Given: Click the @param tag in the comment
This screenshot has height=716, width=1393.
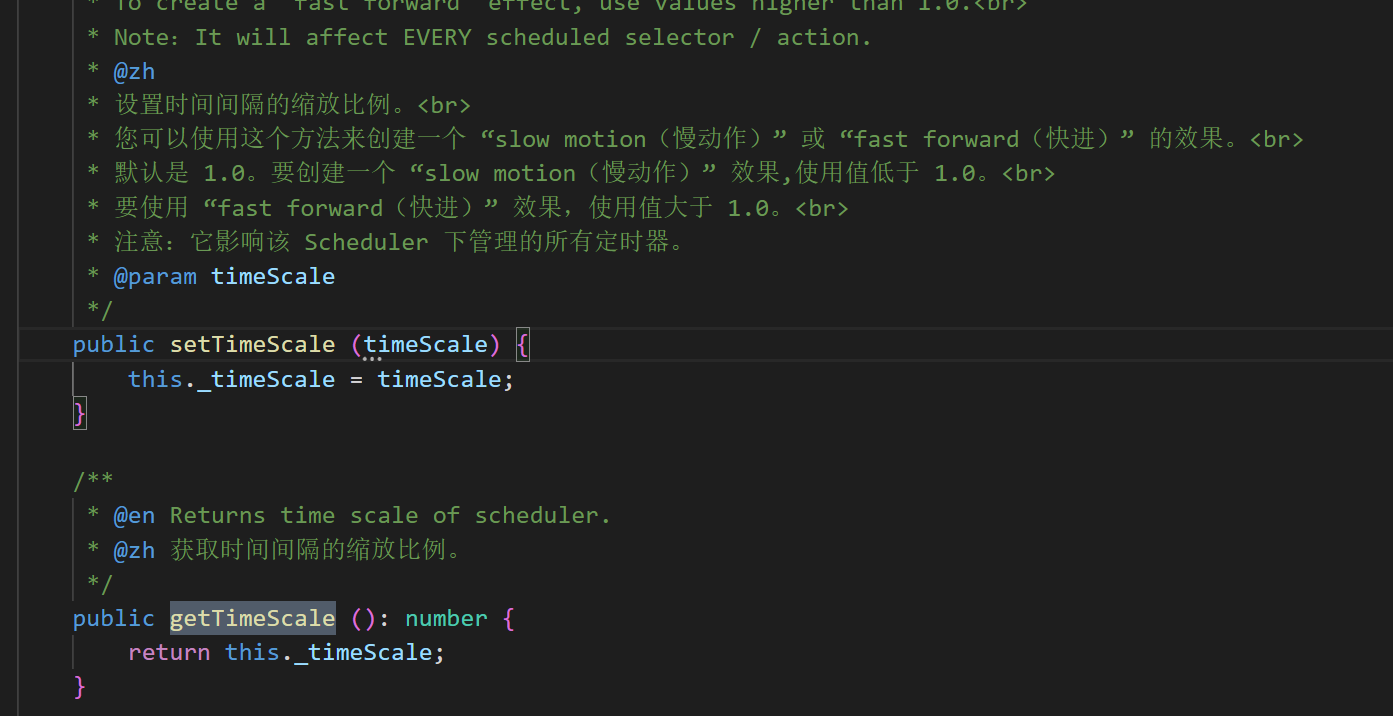Looking at the screenshot, I should (x=155, y=277).
